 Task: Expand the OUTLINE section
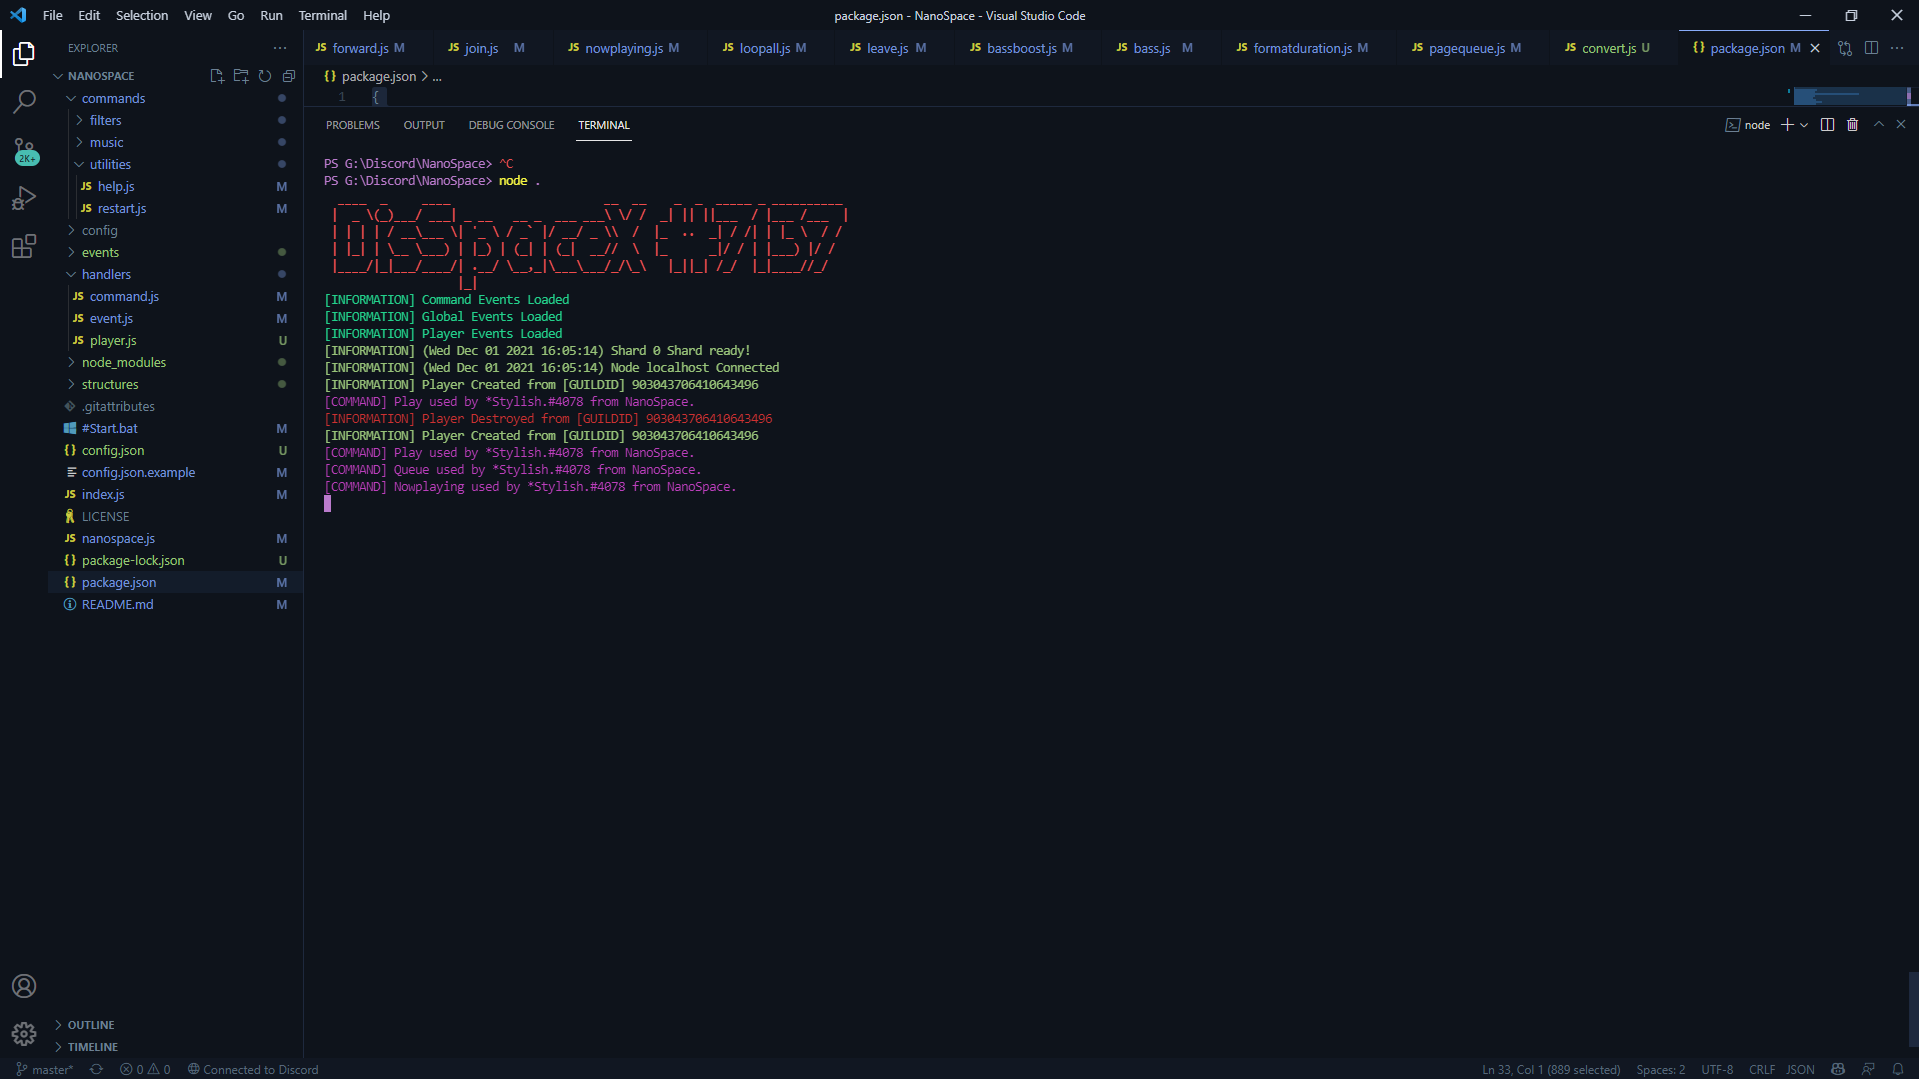click(x=90, y=1025)
